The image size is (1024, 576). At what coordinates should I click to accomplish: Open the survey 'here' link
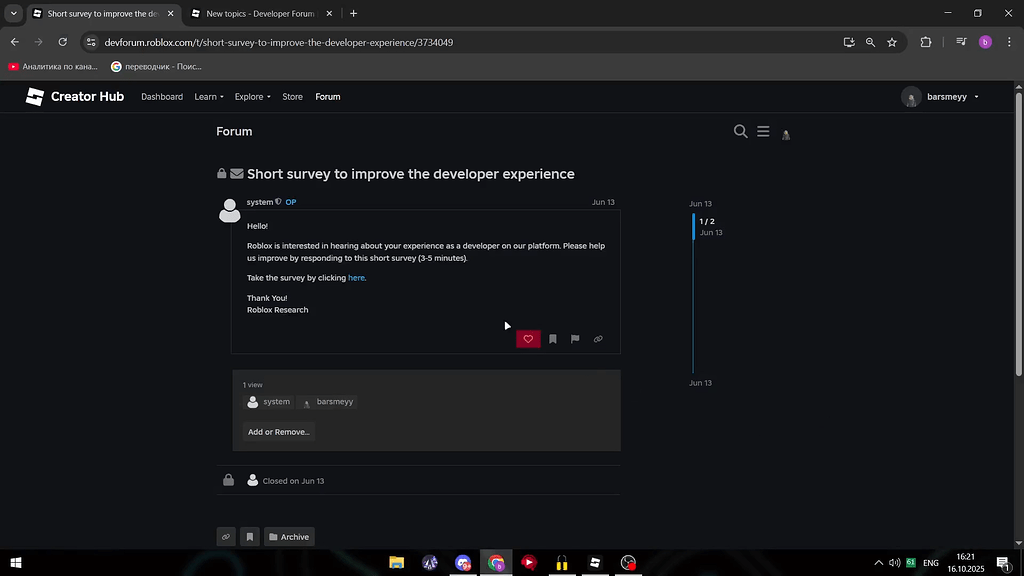(x=356, y=278)
